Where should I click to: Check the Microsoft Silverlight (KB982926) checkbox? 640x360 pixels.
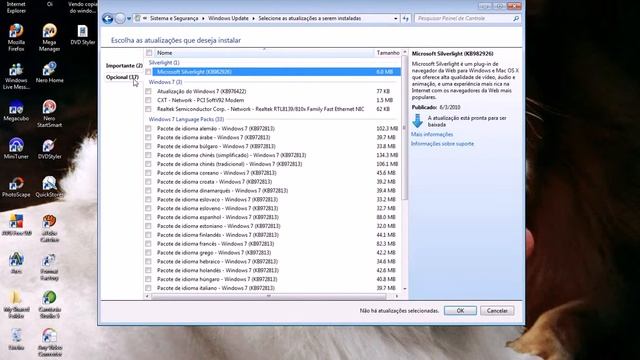(148, 72)
